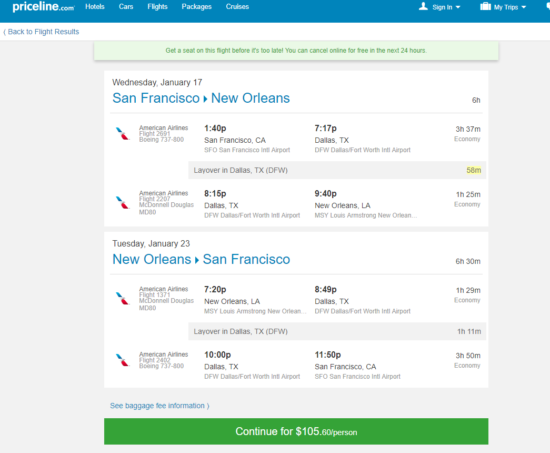The height and width of the screenshot is (453, 550).
Task: Open the Packages menu item
Action: tap(196, 7)
